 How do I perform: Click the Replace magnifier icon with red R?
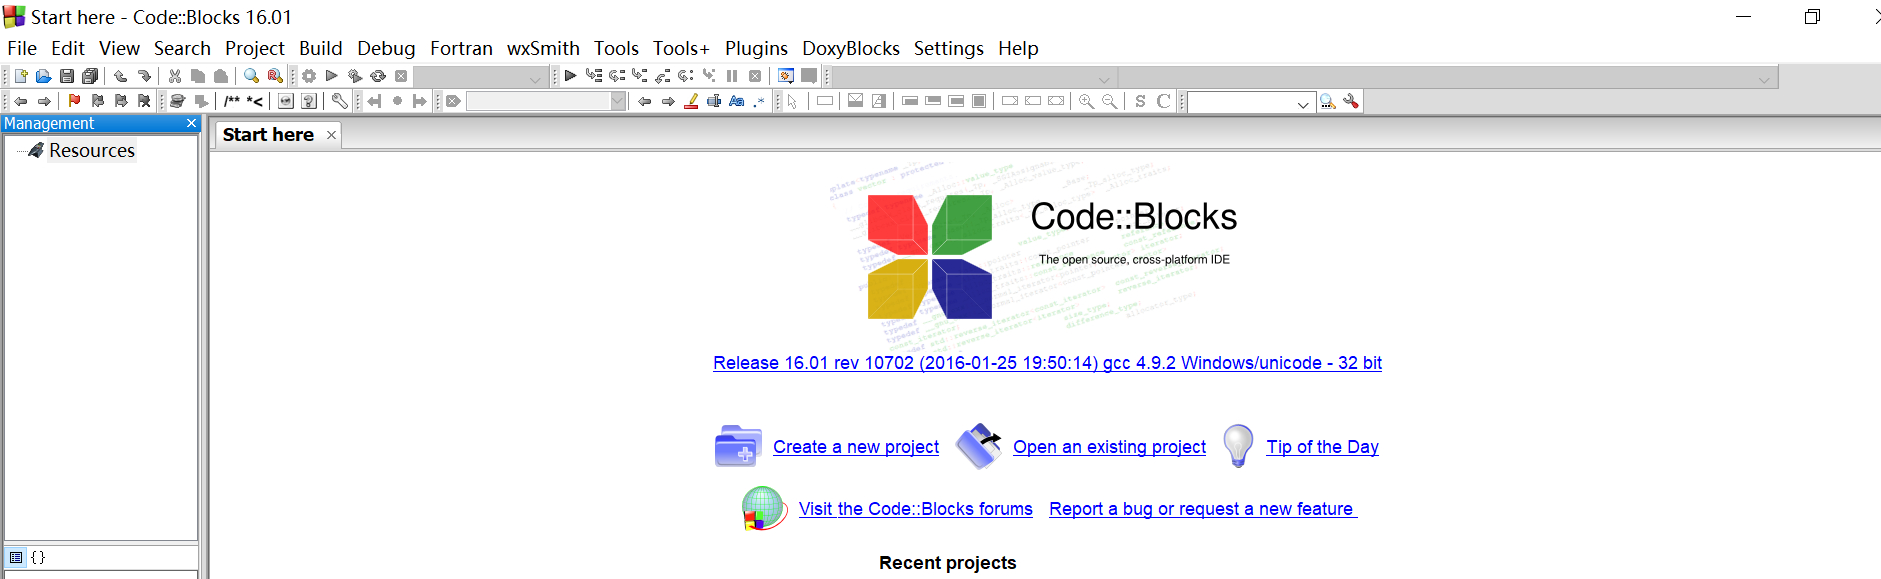tap(275, 76)
